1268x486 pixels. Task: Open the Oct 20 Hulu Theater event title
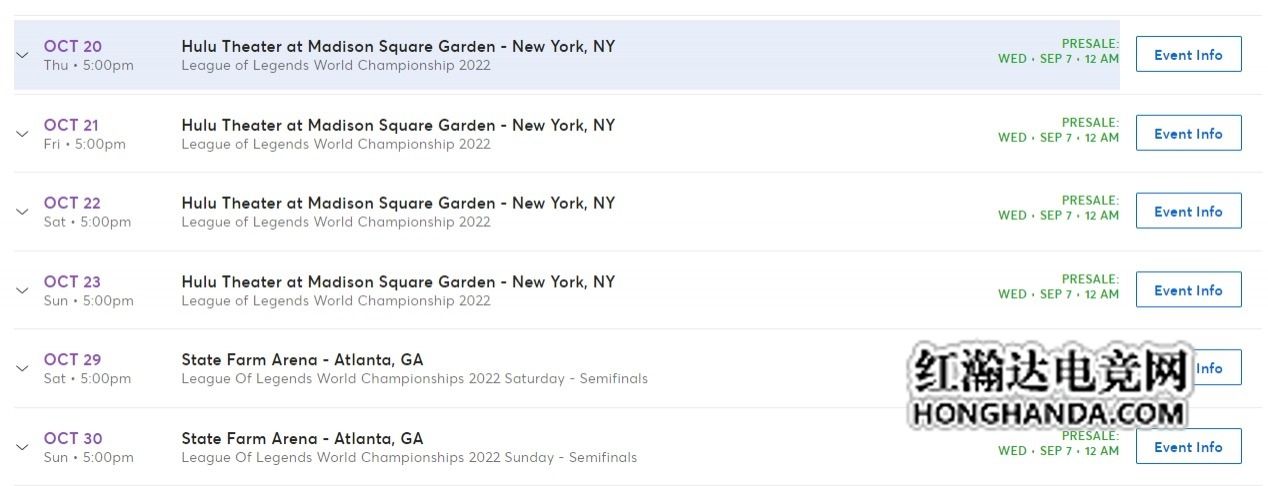click(398, 47)
